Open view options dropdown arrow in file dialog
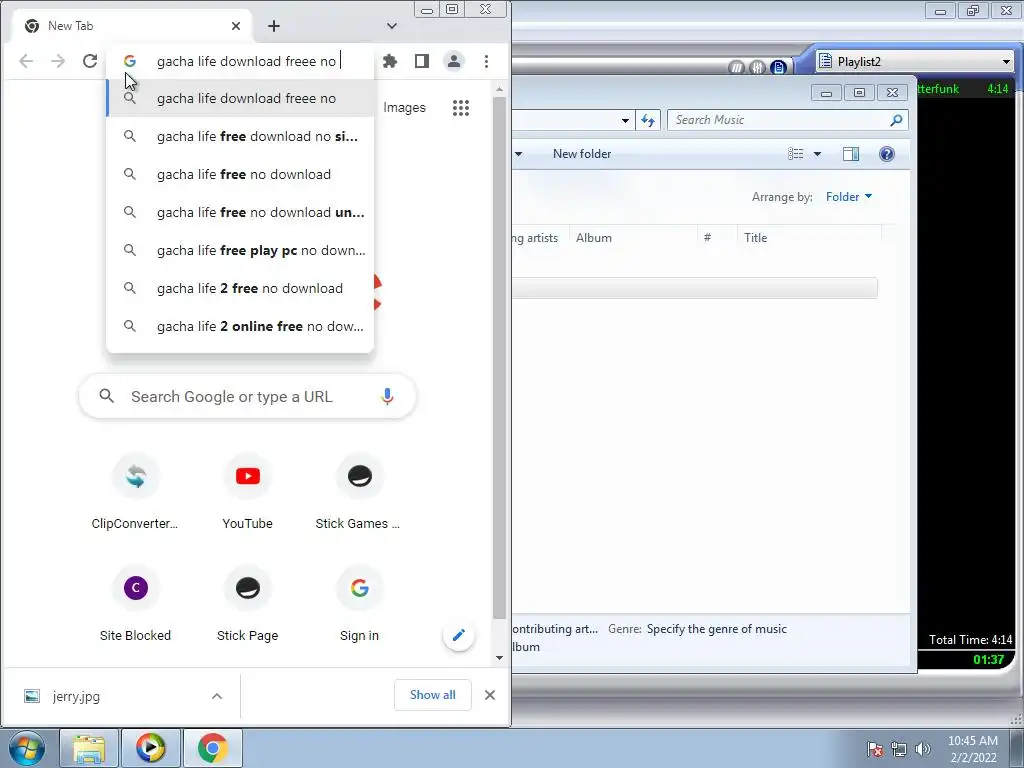Viewport: 1024px width, 768px height. click(817, 154)
